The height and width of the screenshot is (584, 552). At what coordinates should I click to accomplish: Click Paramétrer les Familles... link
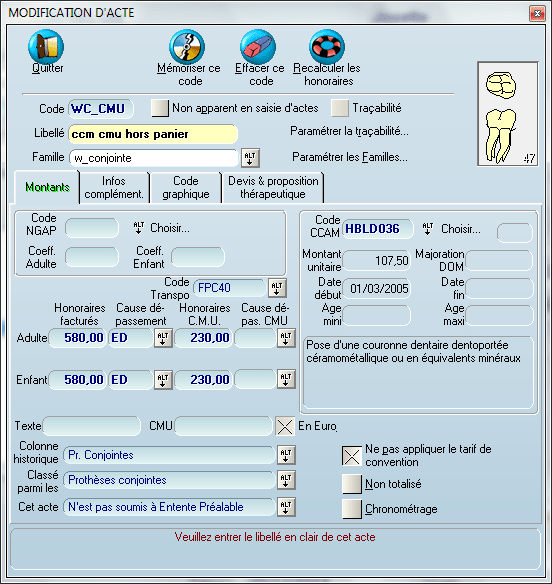point(350,157)
